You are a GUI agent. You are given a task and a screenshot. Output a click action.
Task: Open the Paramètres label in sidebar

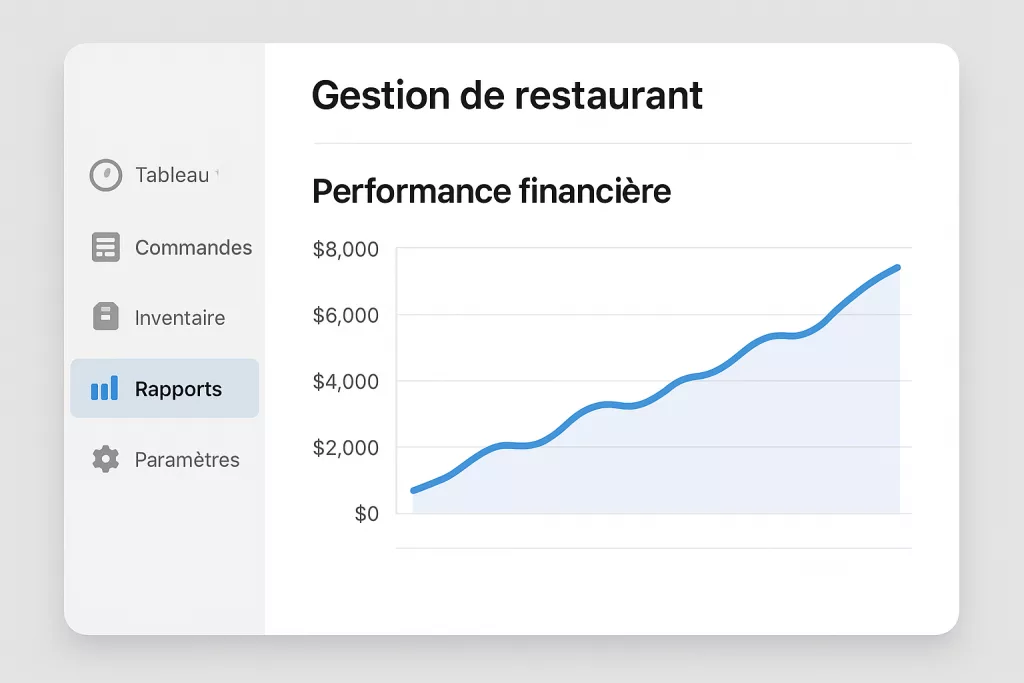(187, 460)
